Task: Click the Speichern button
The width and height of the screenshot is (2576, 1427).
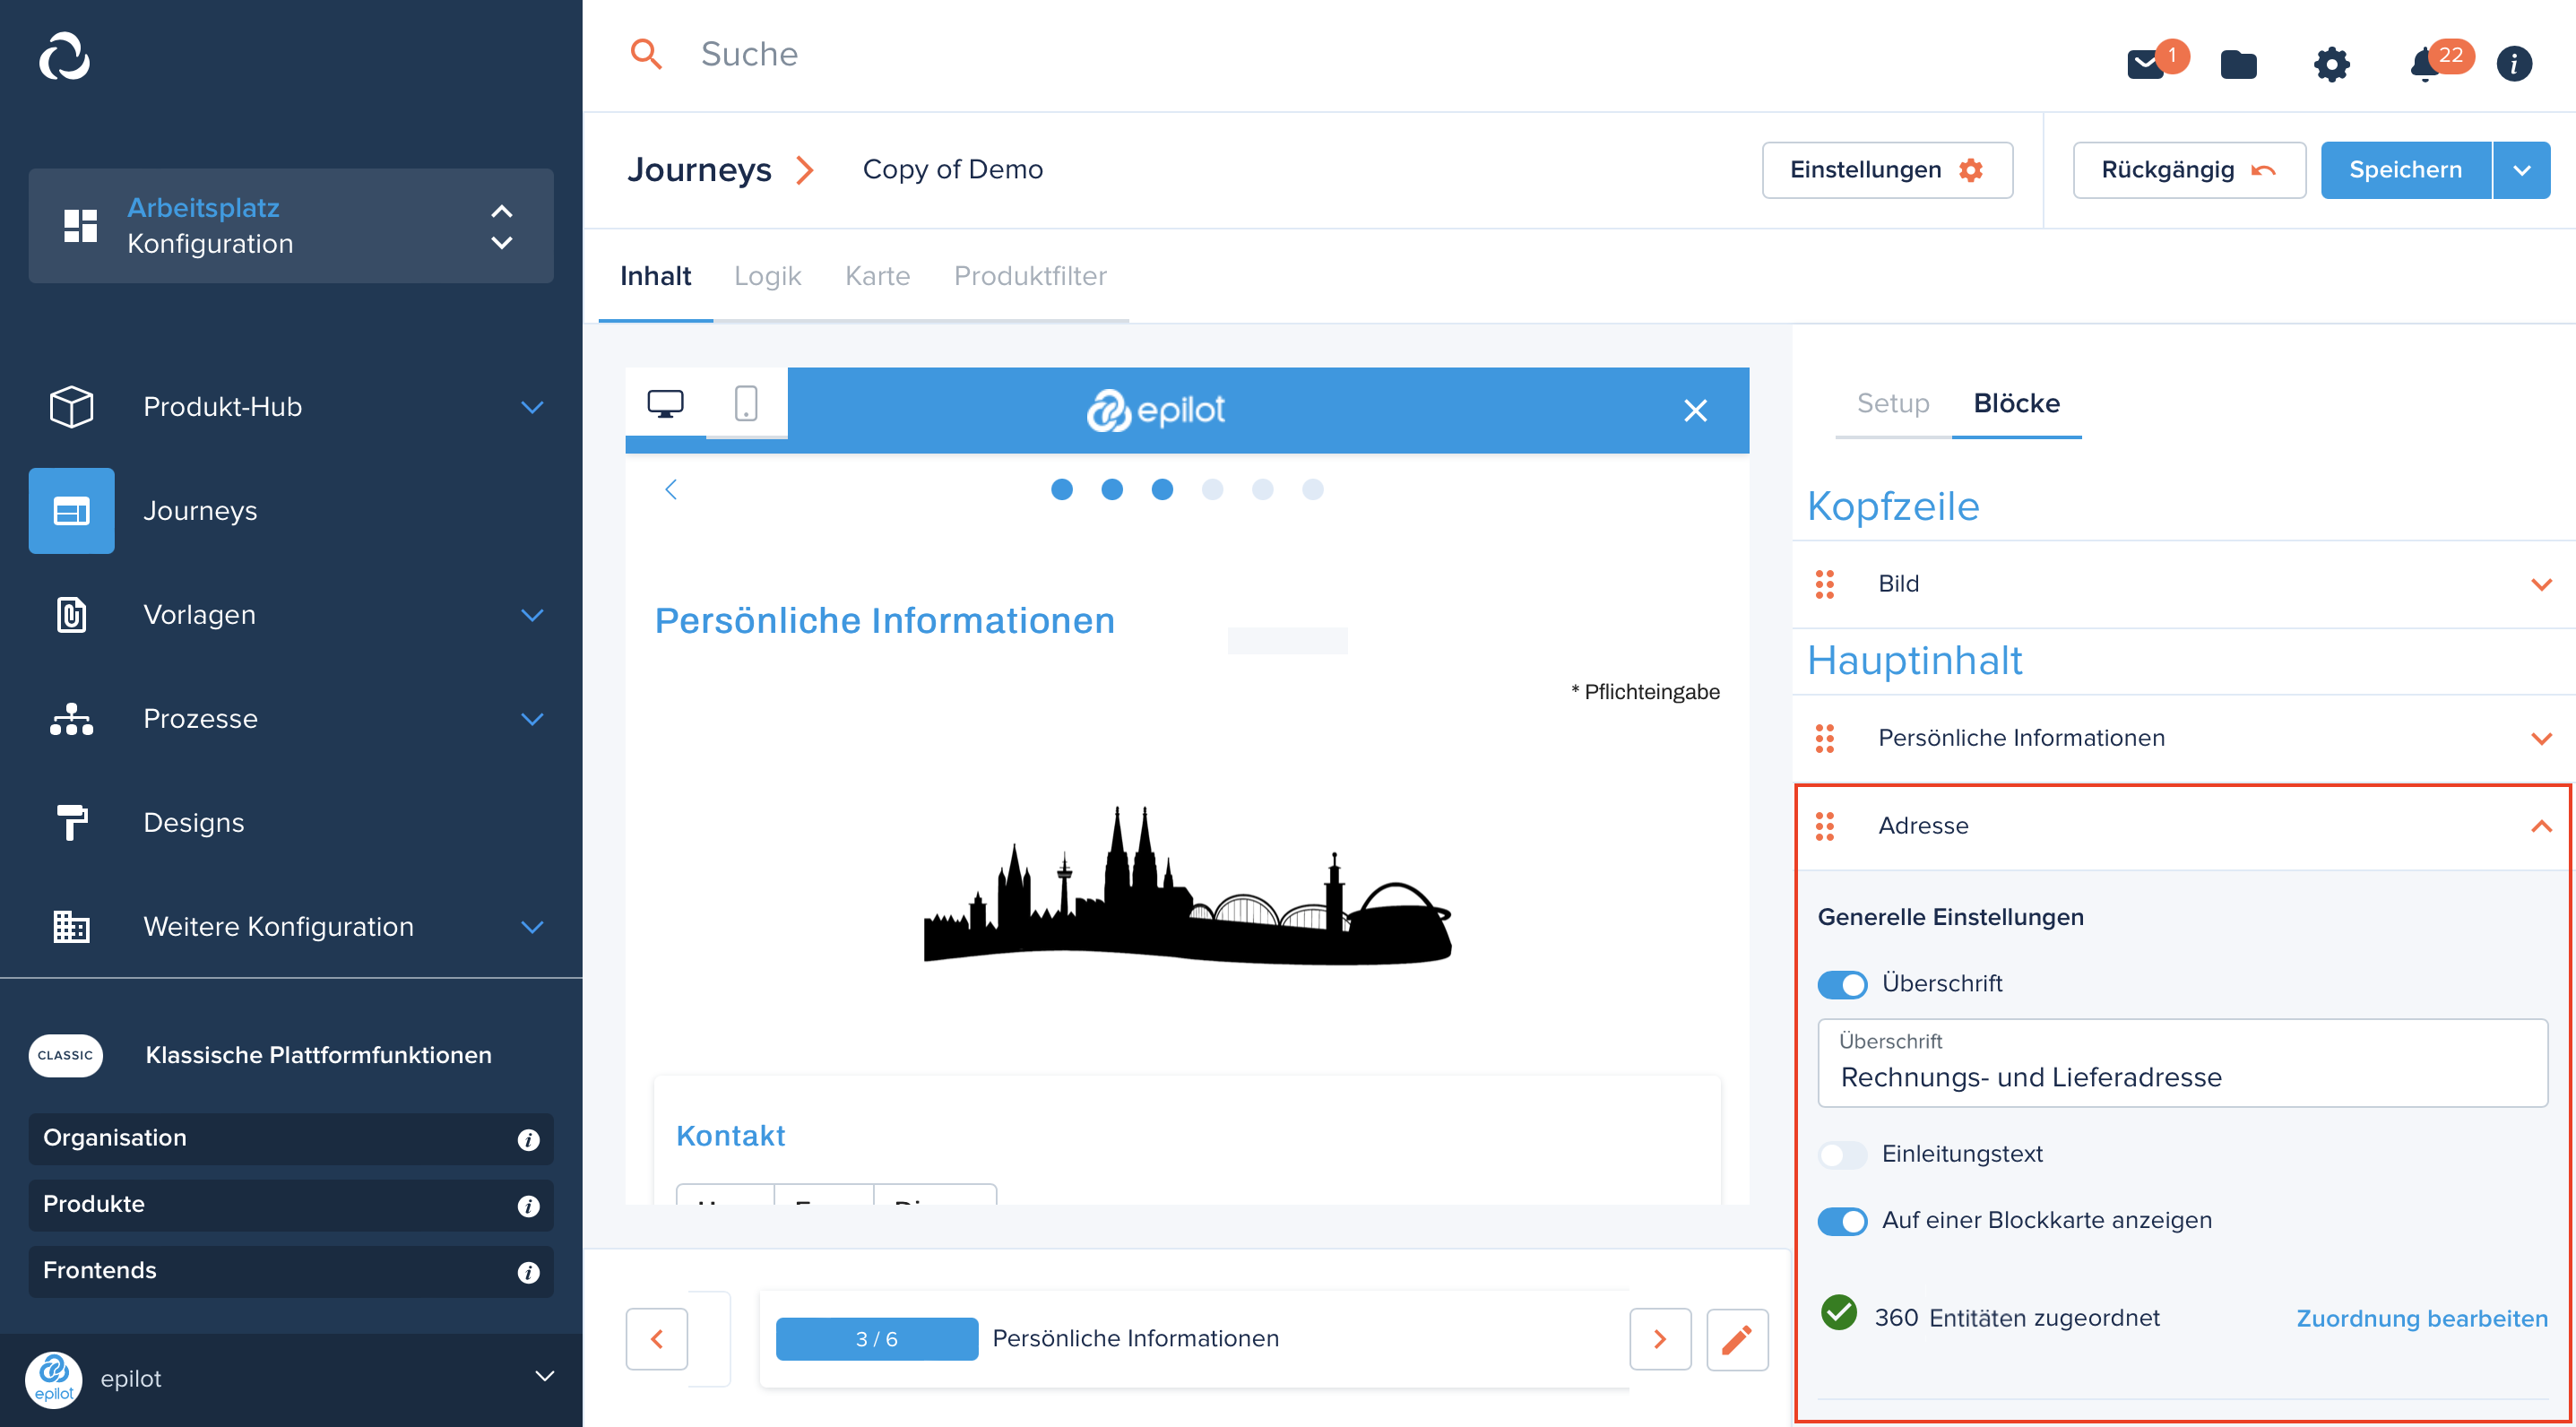Action: [2405, 170]
